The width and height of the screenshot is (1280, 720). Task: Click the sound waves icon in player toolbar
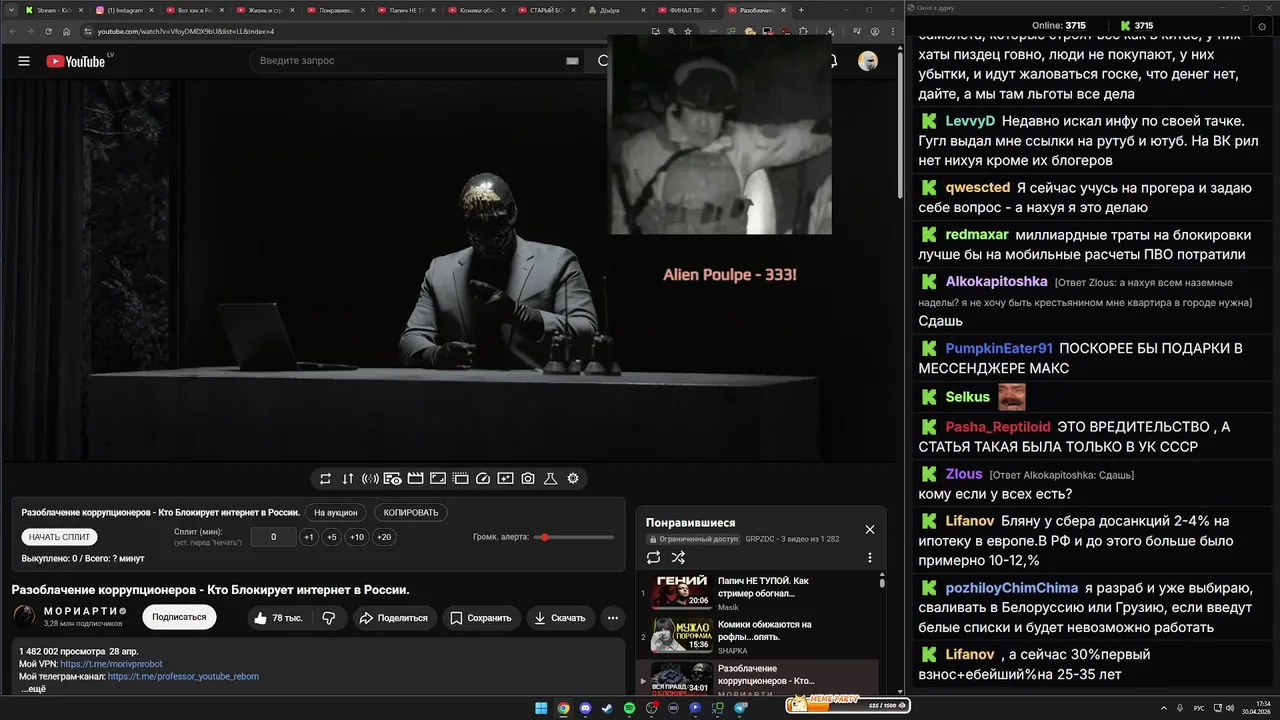(x=370, y=479)
